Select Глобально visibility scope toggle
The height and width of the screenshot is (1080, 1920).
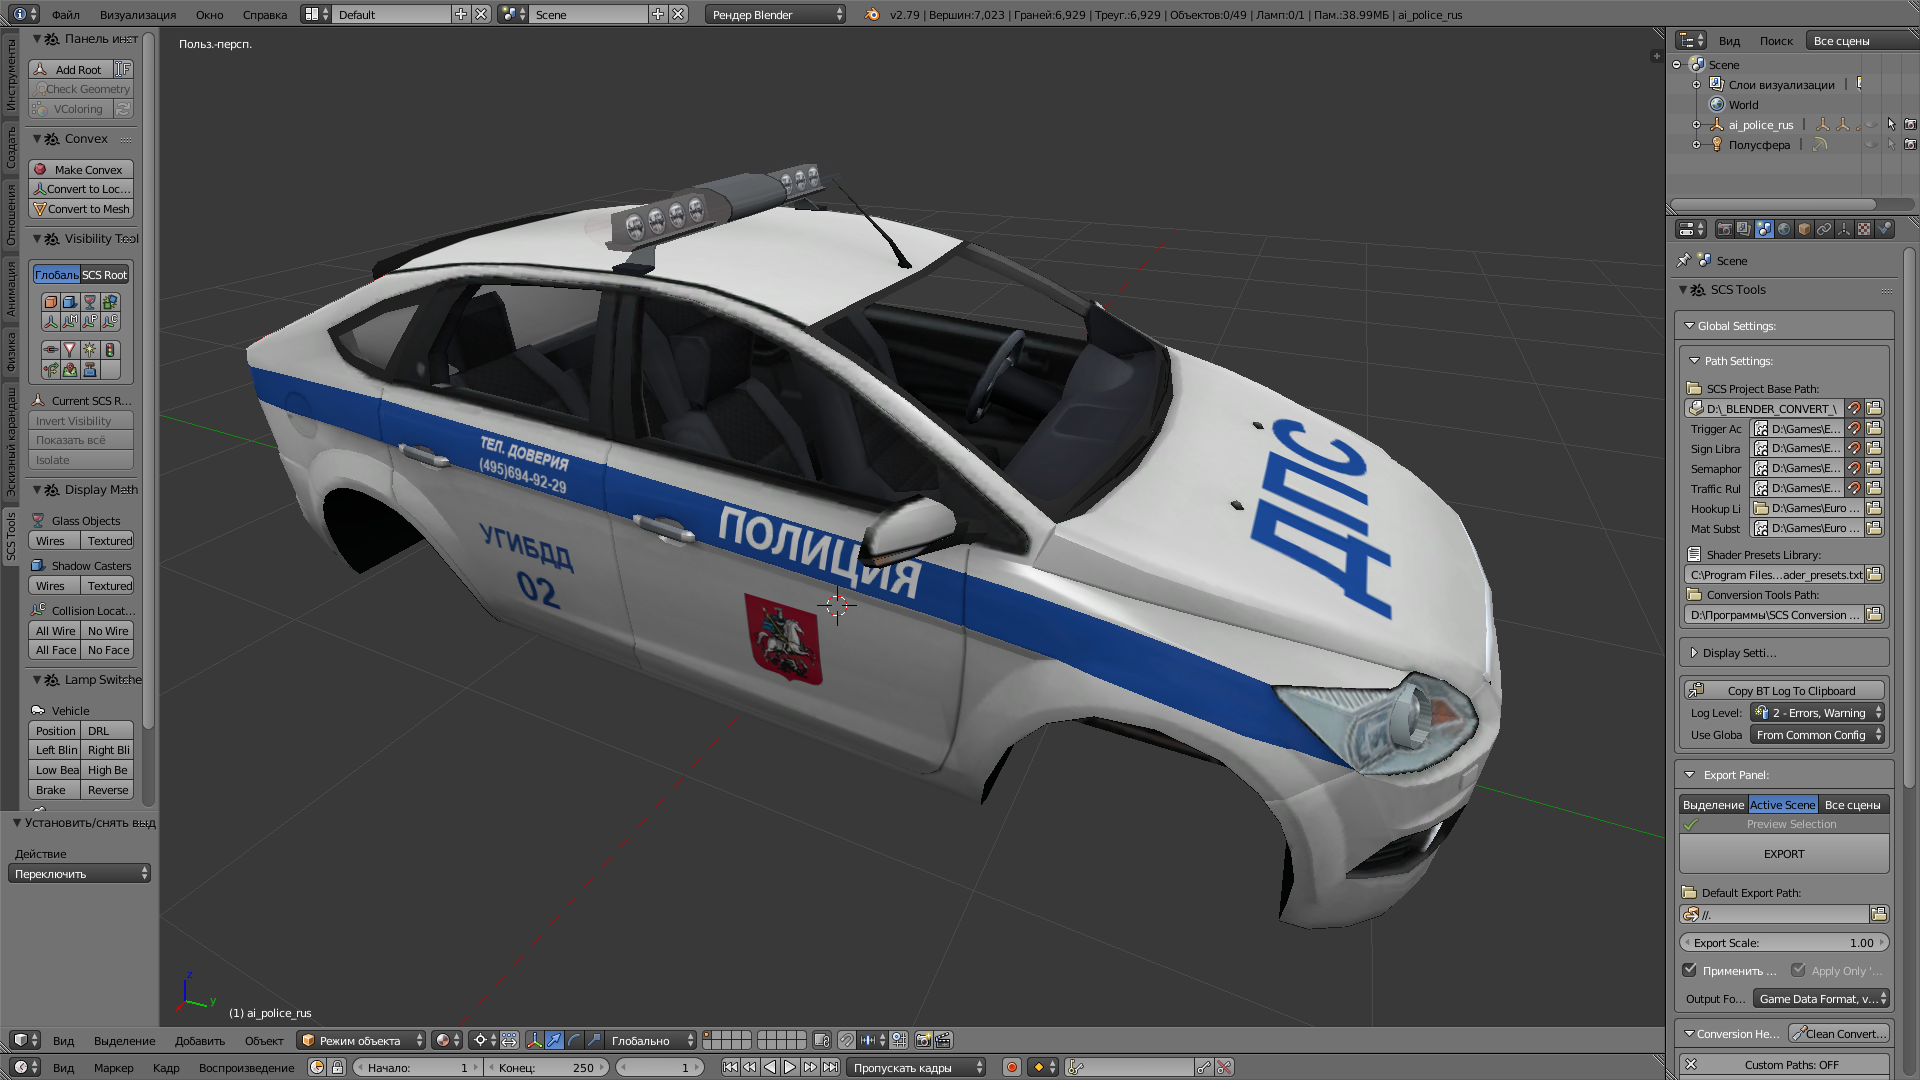[56, 275]
